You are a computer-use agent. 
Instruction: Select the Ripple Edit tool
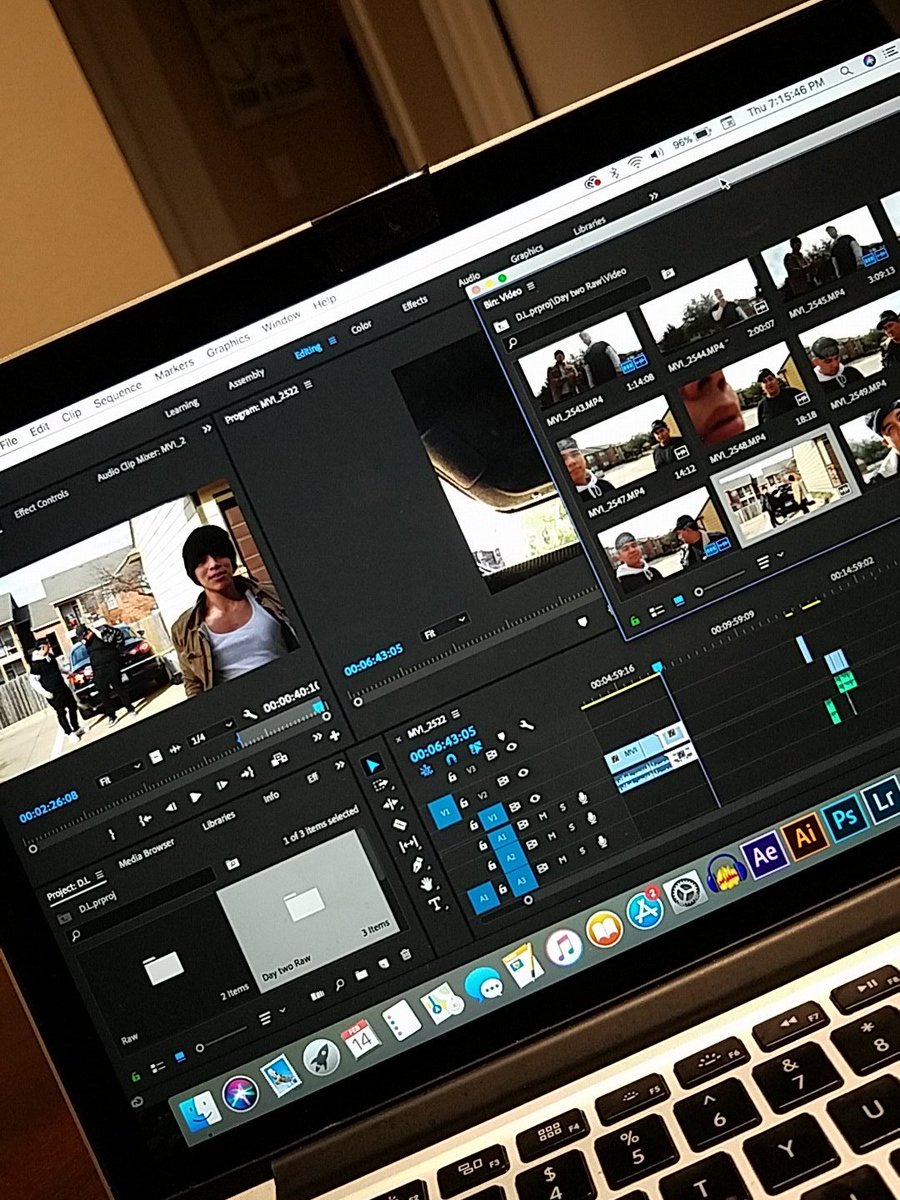click(x=391, y=803)
